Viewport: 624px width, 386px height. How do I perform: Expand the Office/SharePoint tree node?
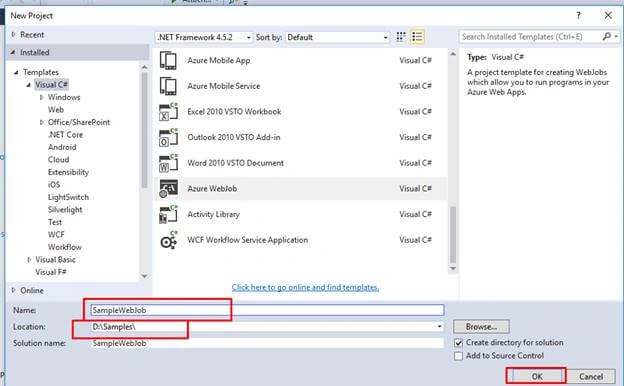[41, 122]
